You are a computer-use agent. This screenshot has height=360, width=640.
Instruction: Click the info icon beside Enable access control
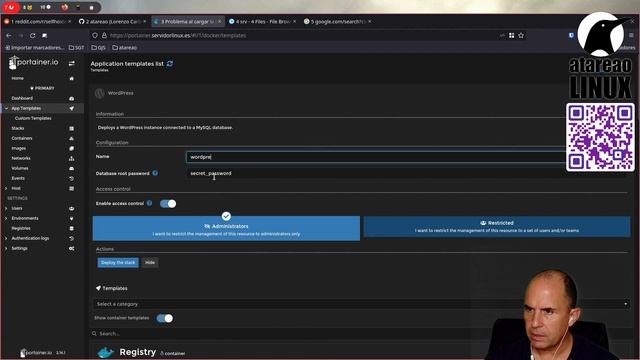point(149,203)
